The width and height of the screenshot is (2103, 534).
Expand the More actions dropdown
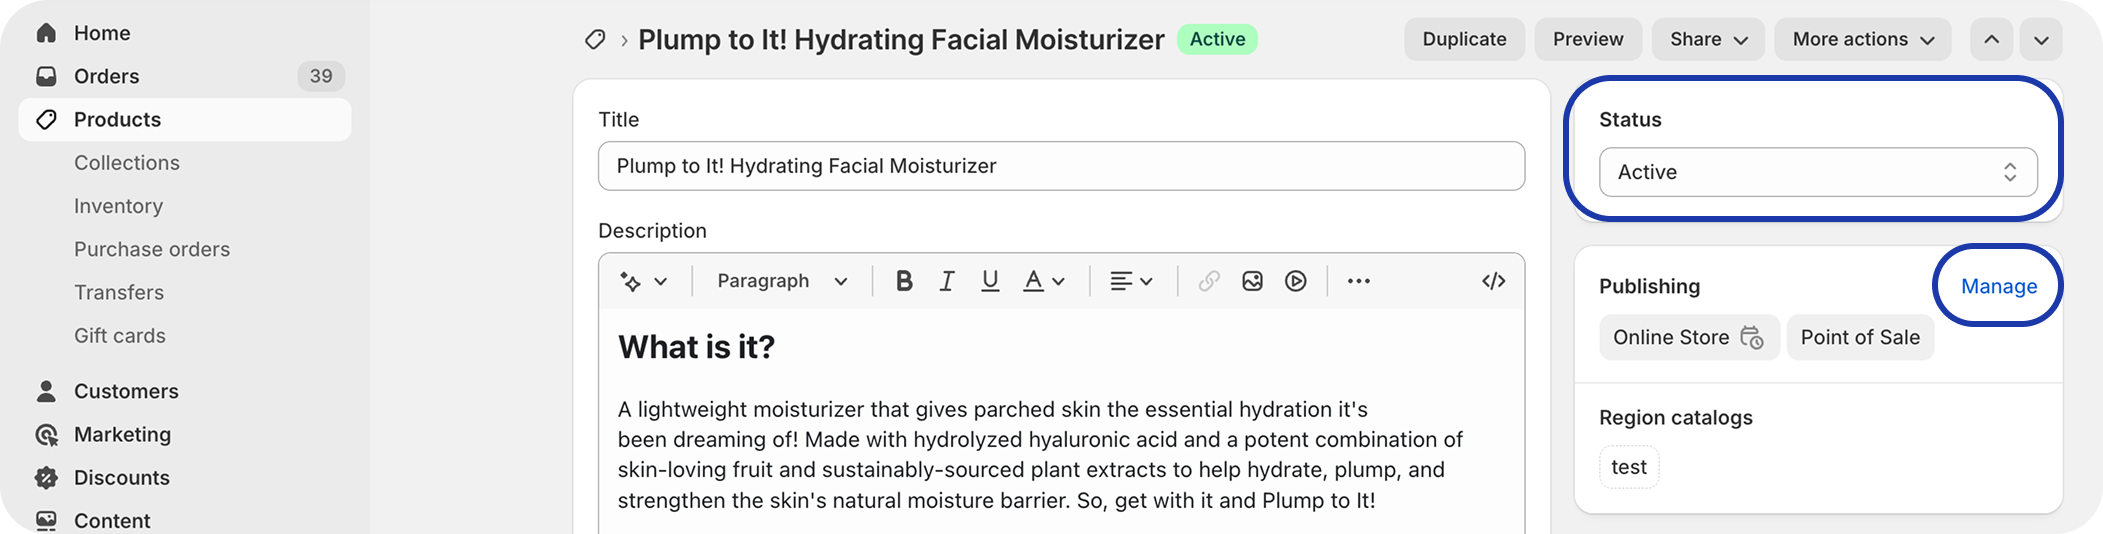click(1863, 40)
